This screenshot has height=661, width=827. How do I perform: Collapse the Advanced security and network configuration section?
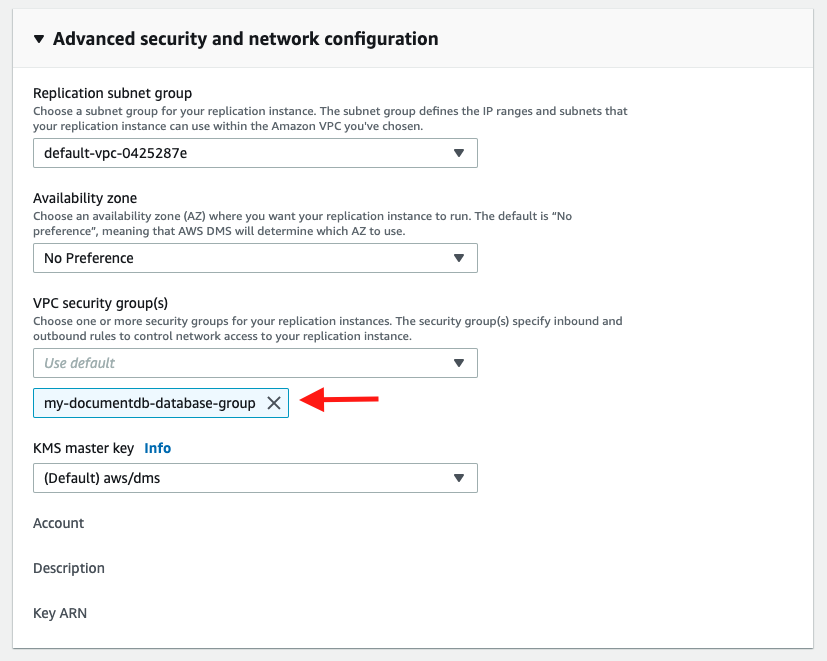(37, 39)
